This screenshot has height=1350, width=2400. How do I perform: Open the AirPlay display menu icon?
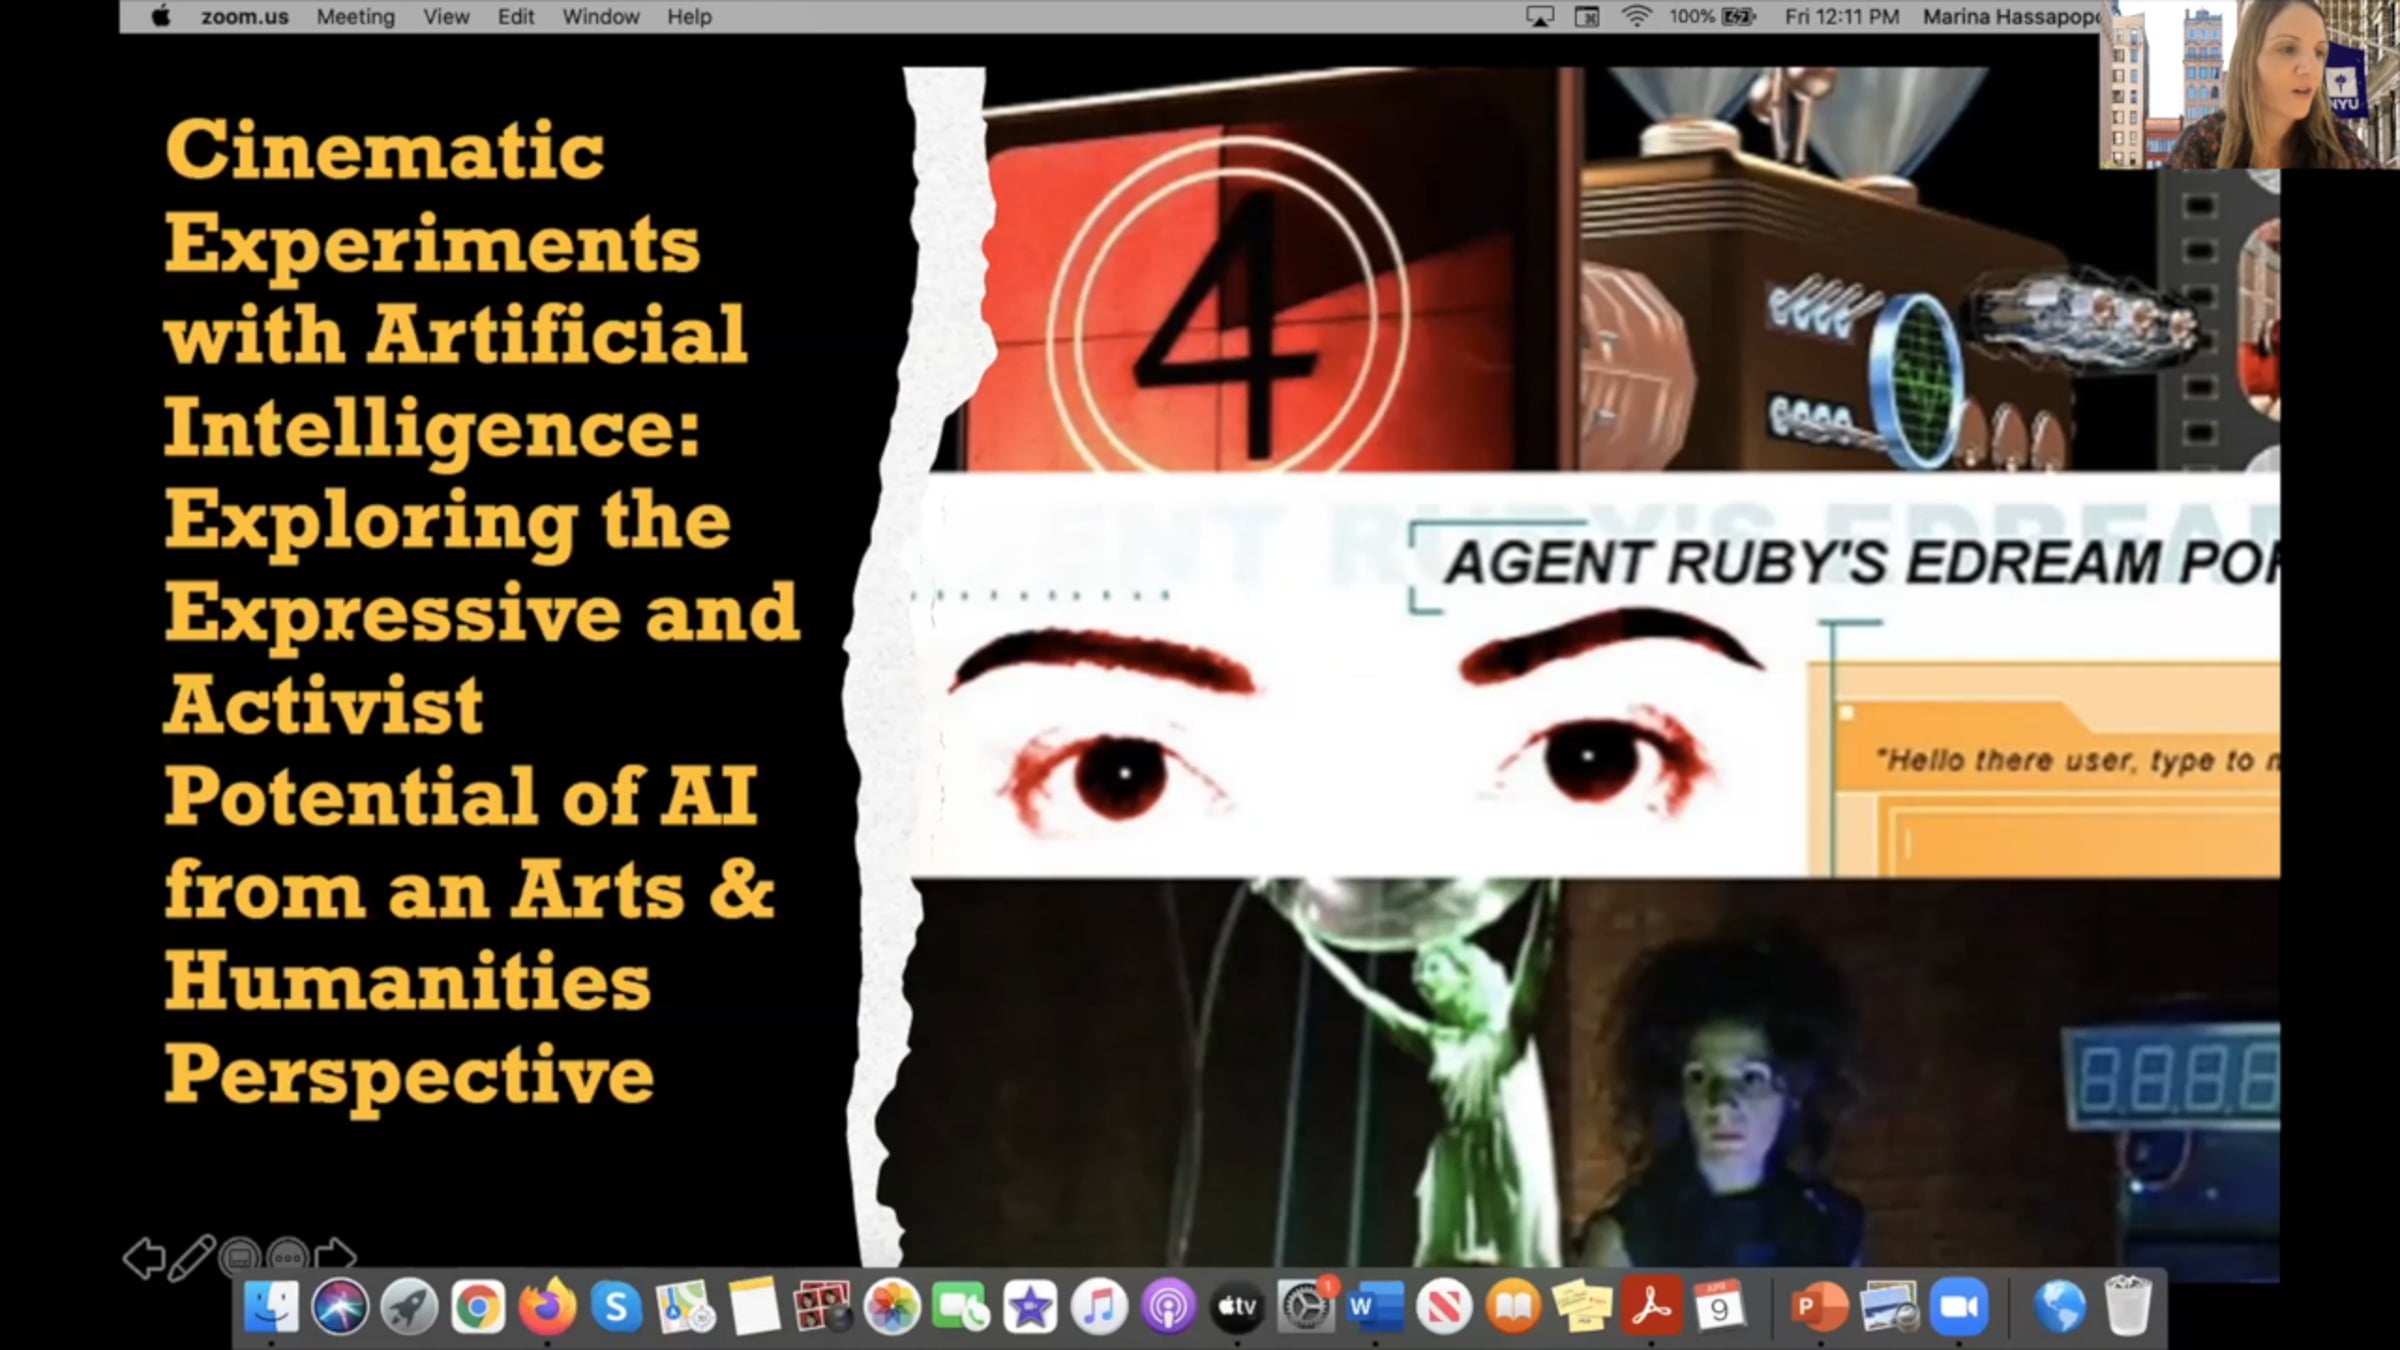[x=1540, y=17]
